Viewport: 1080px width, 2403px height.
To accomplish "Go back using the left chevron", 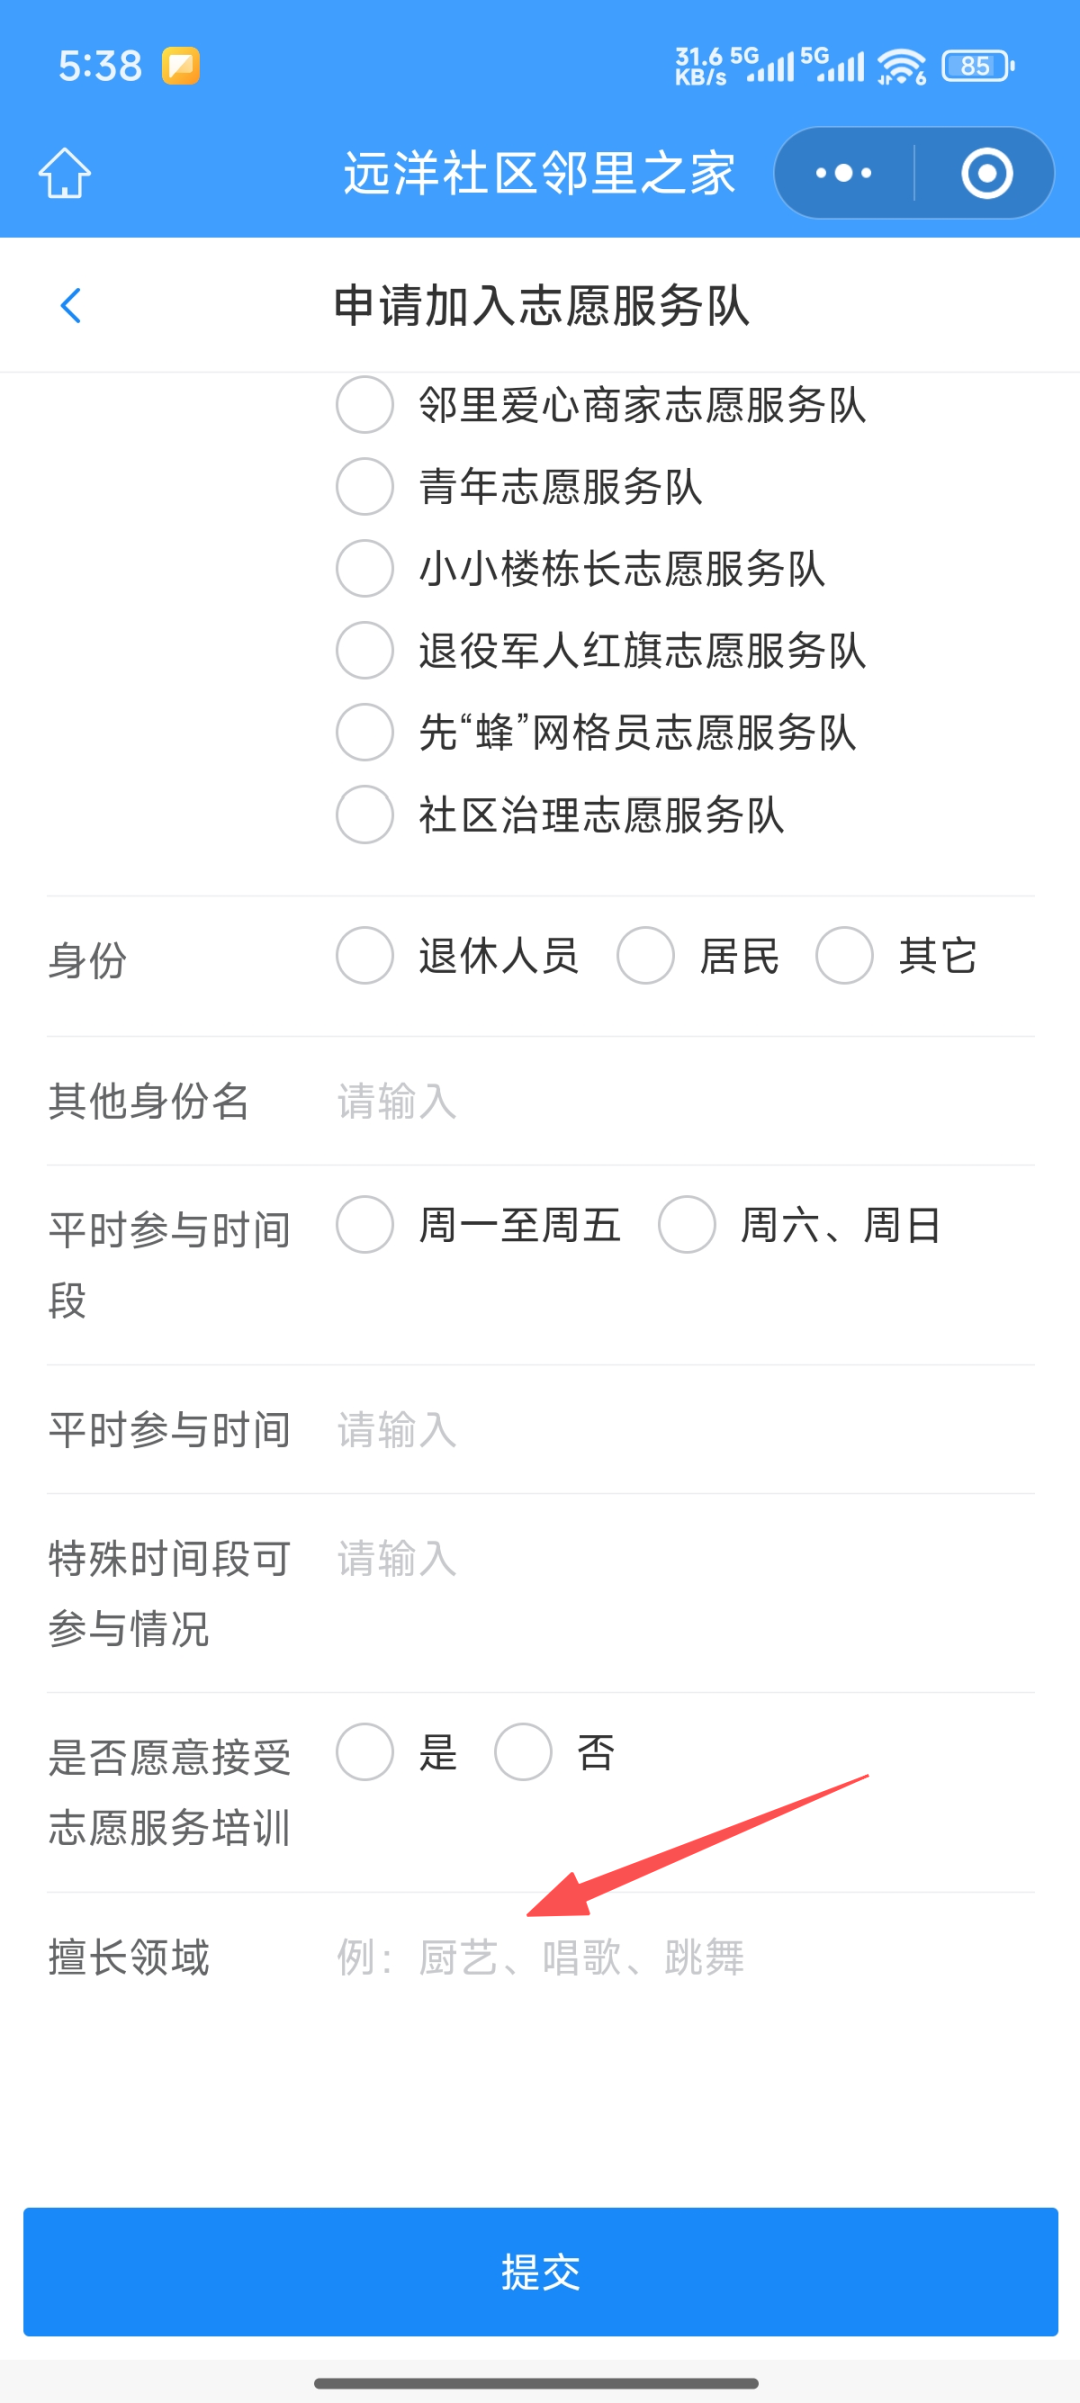I will tap(71, 305).
